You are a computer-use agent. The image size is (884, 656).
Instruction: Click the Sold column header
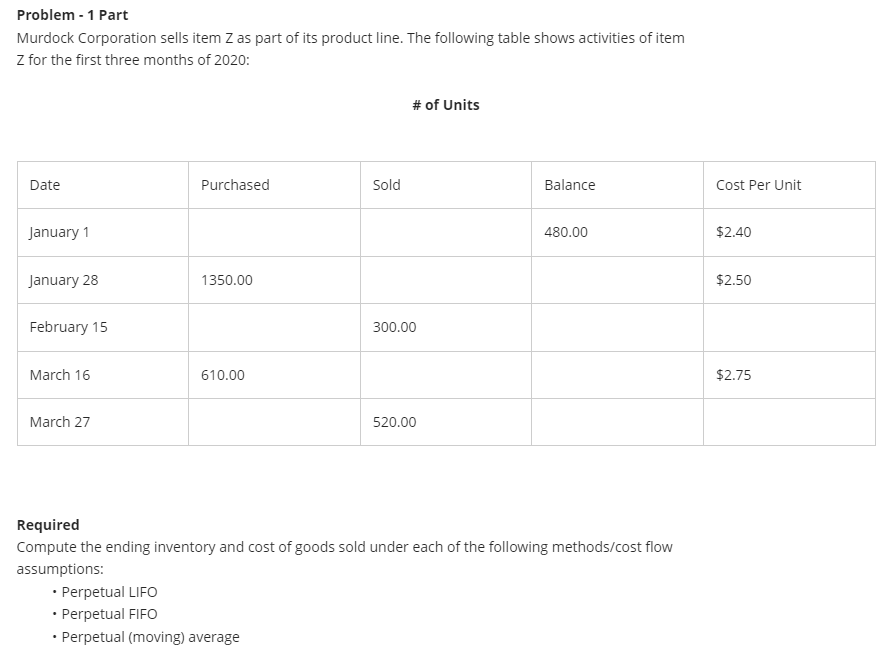click(445, 185)
